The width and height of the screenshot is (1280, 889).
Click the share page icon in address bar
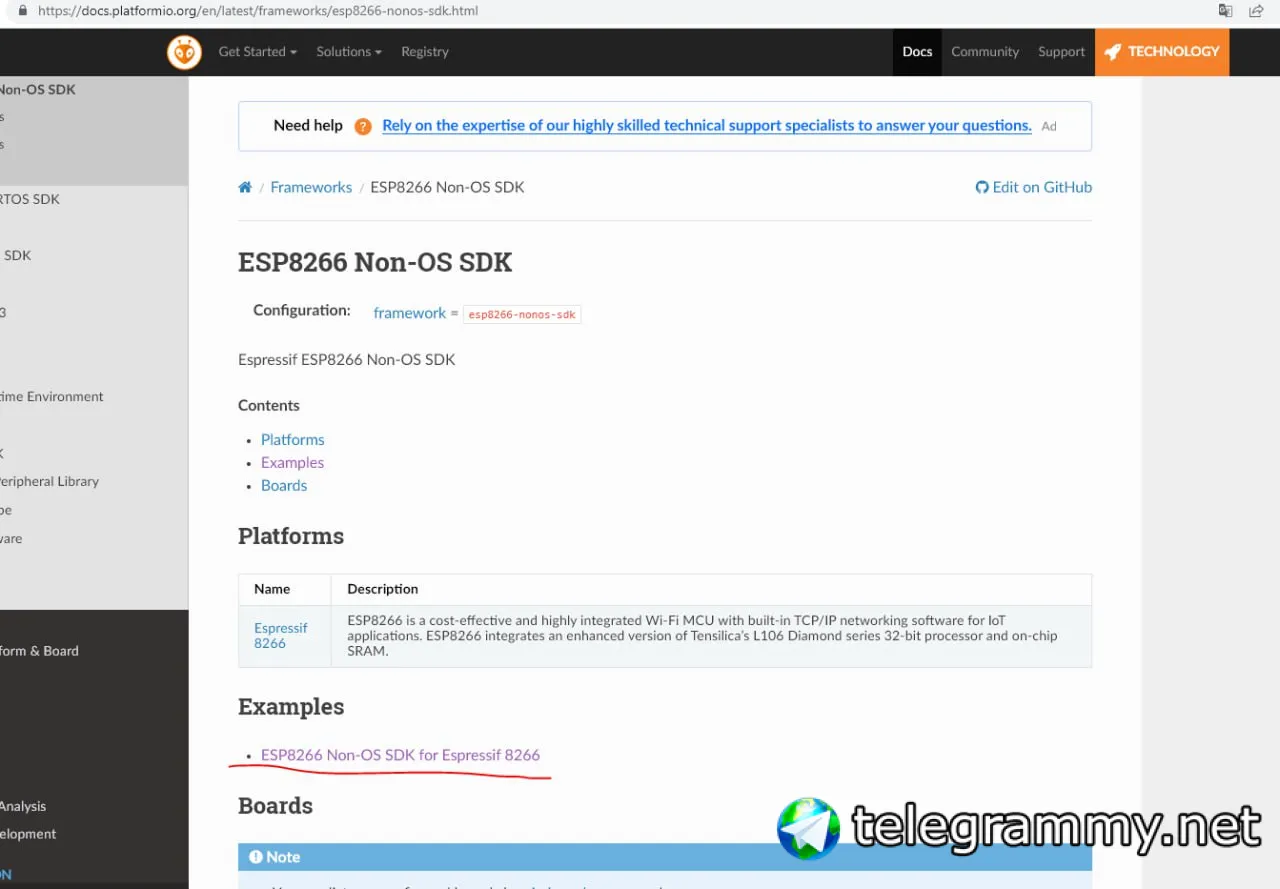coord(1257,11)
